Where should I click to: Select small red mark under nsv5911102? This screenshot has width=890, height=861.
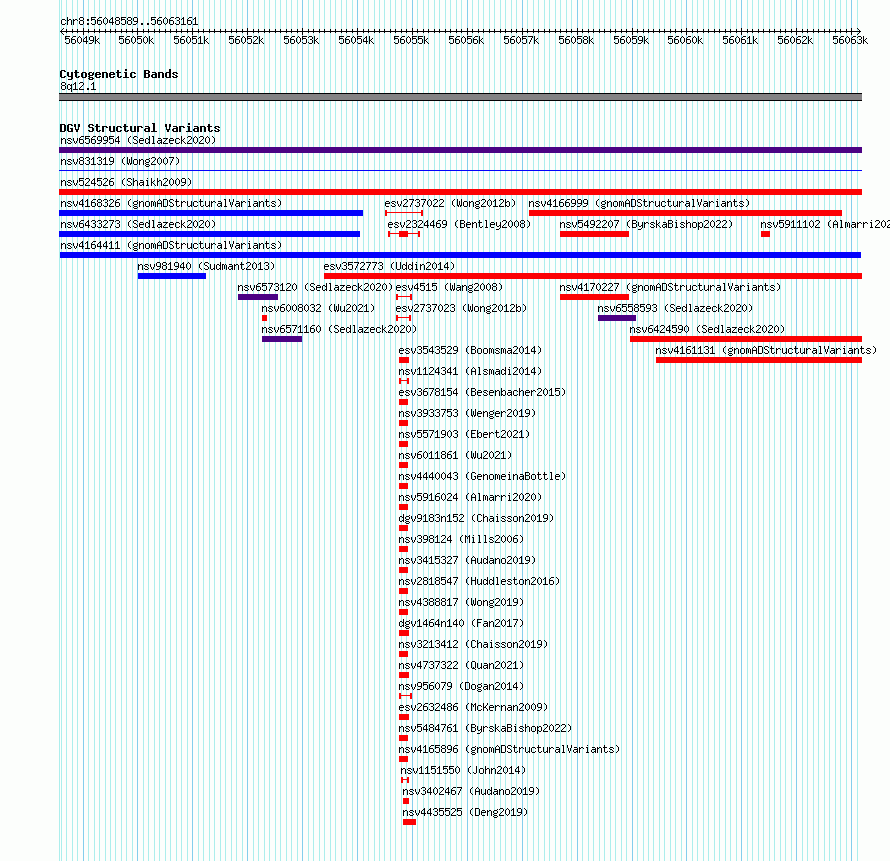(x=765, y=234)
